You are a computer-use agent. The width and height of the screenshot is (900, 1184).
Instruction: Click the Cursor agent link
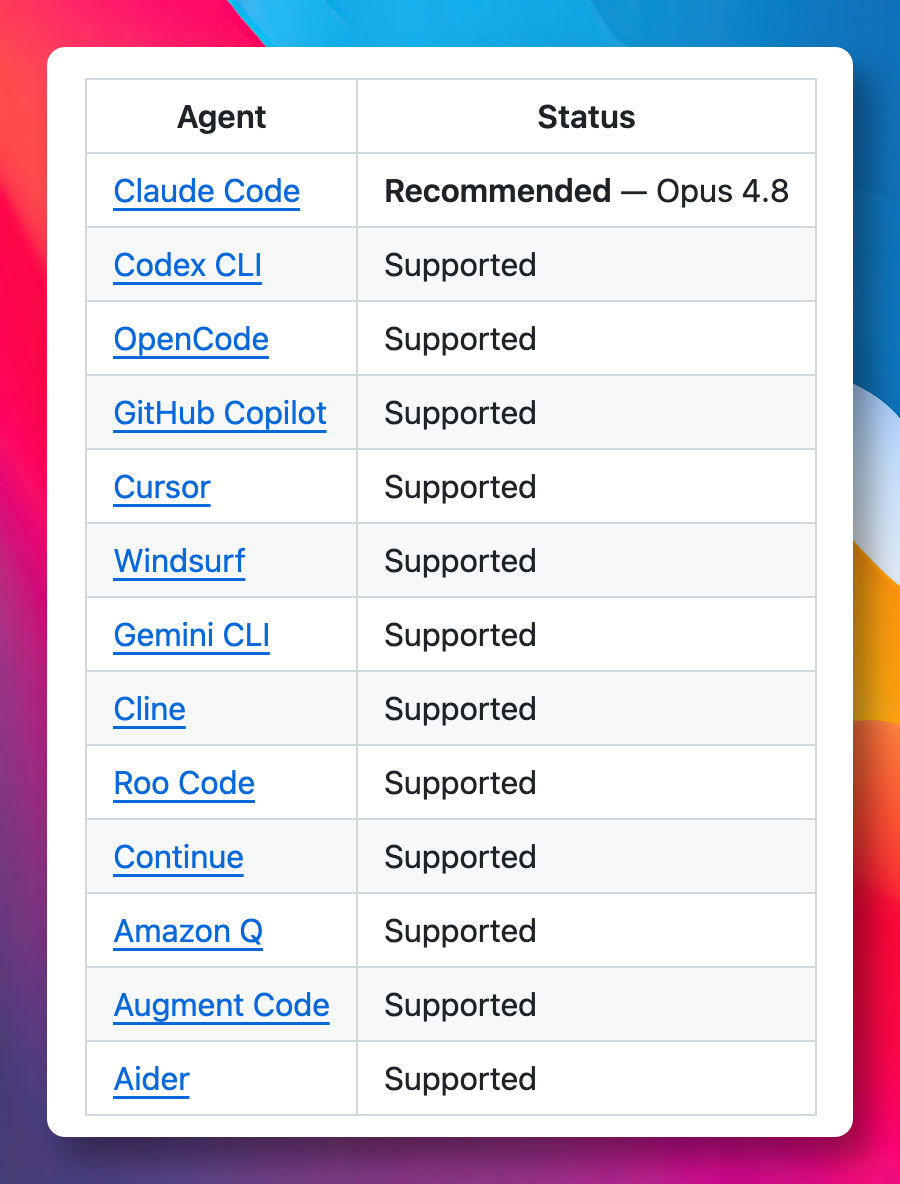pyautogui.click(x=162, y=487)
